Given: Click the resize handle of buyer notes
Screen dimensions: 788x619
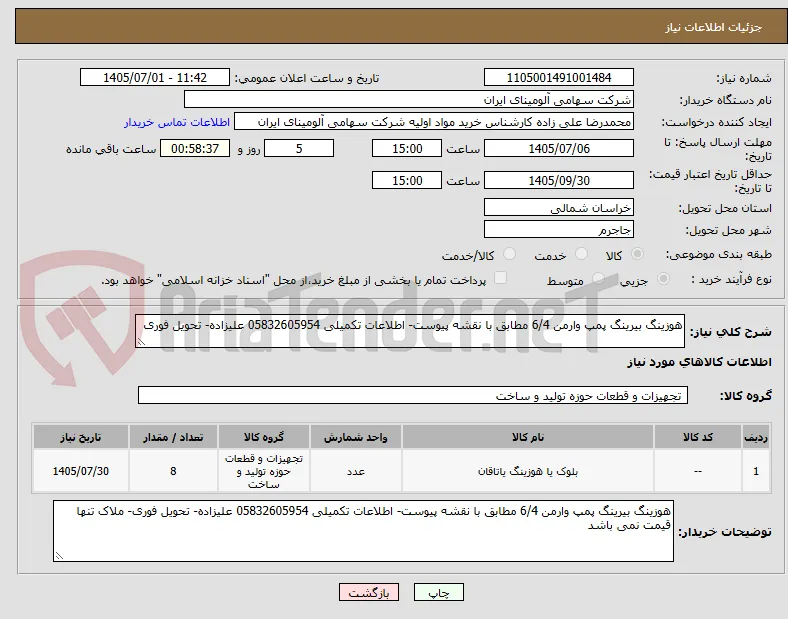Looking at the screenshot, I should [59, 556].
